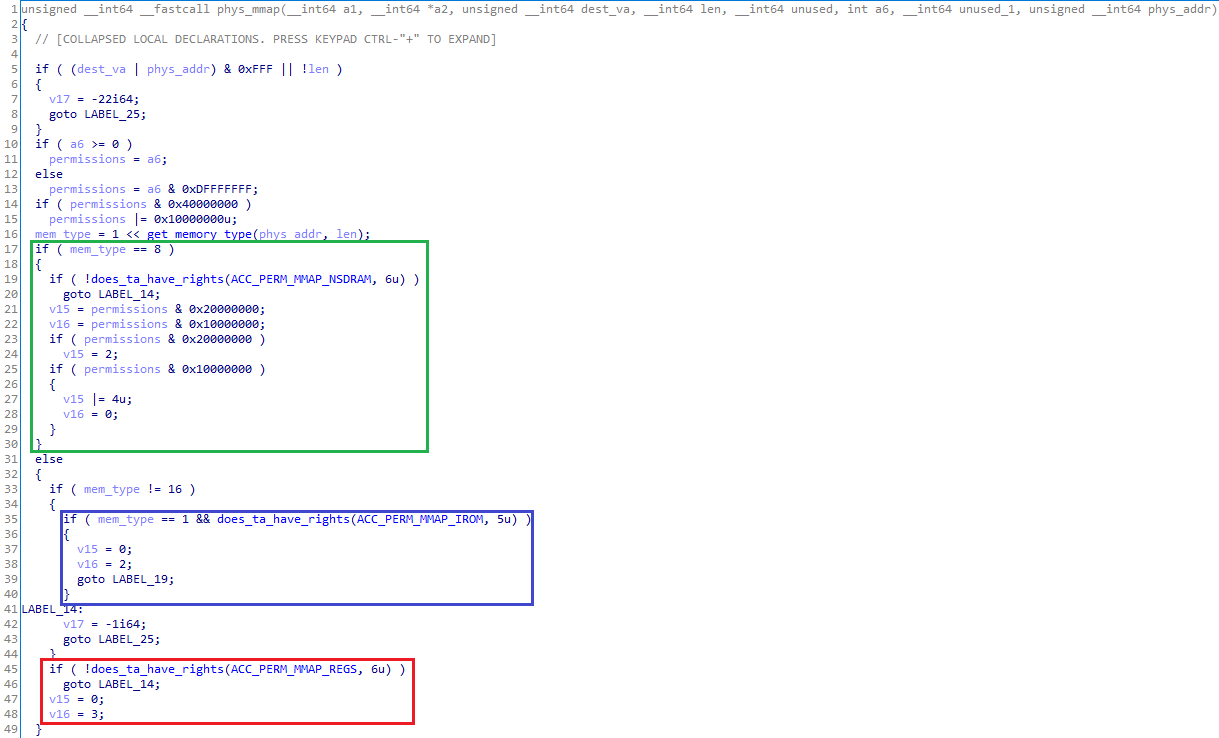Click the ACC_PERM_MMAP_IROM constant

421,519
